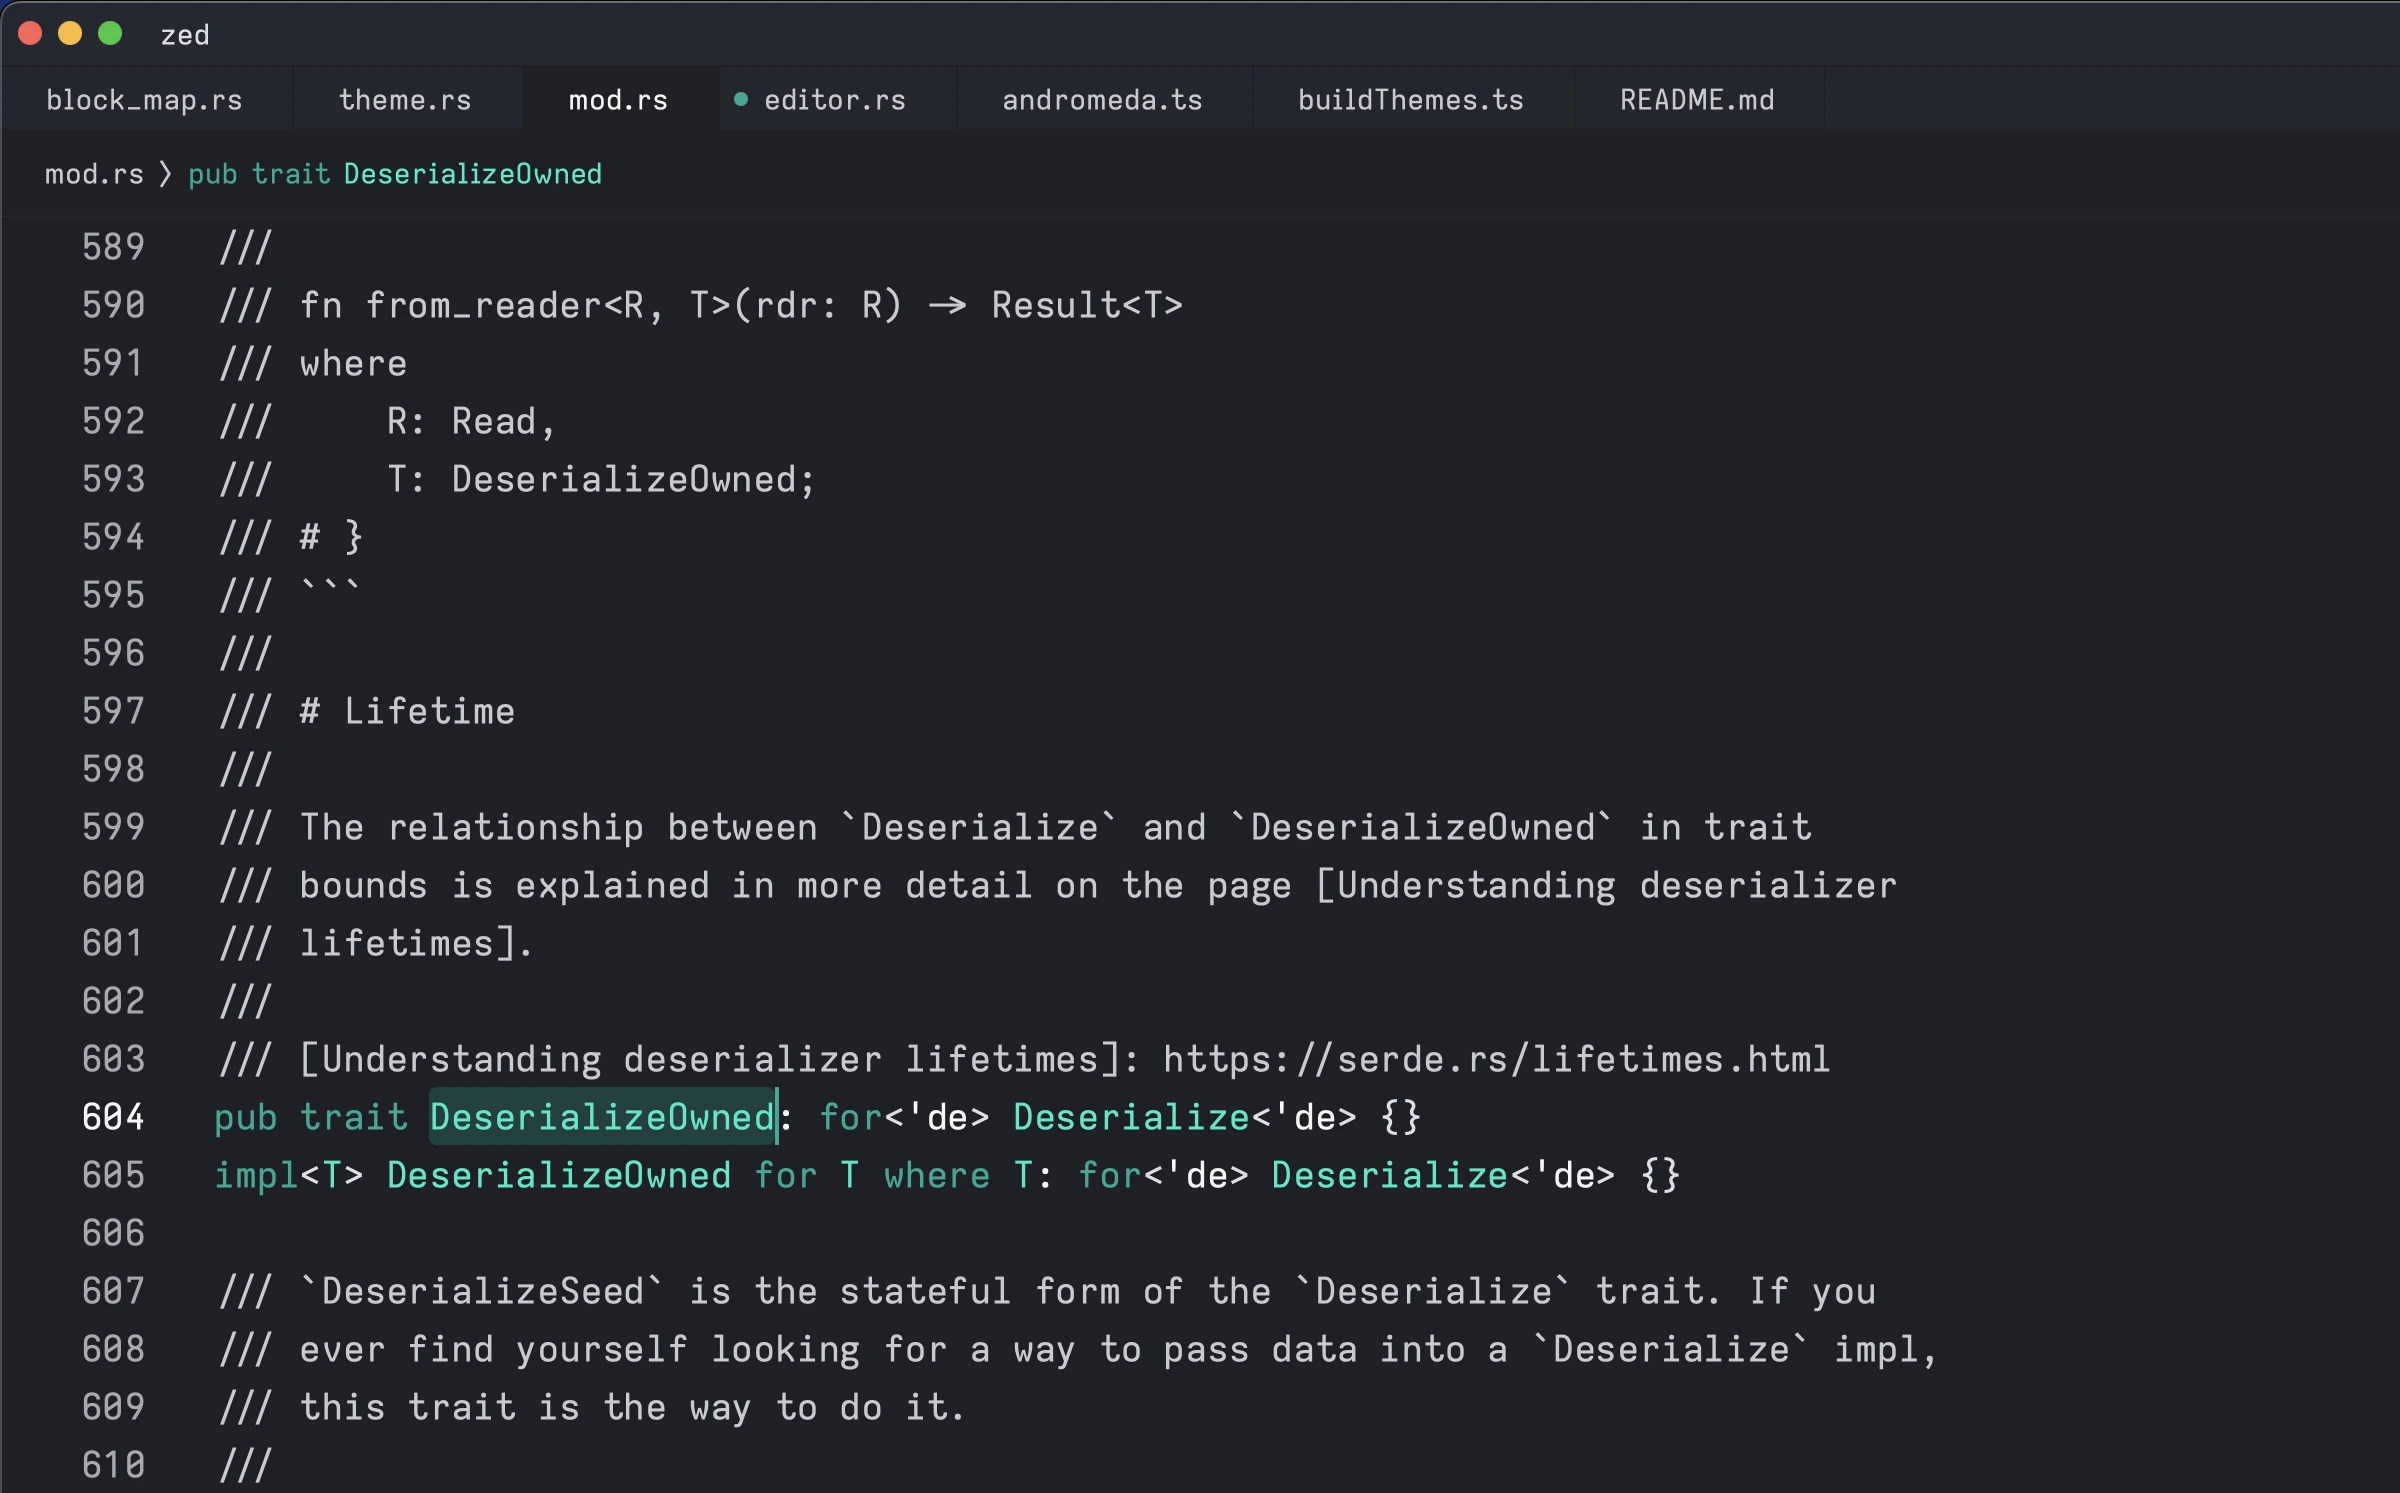Screen dimensions: 2400x1493
Task: Click the green fullscreen window button
Action: pos(110,33)
